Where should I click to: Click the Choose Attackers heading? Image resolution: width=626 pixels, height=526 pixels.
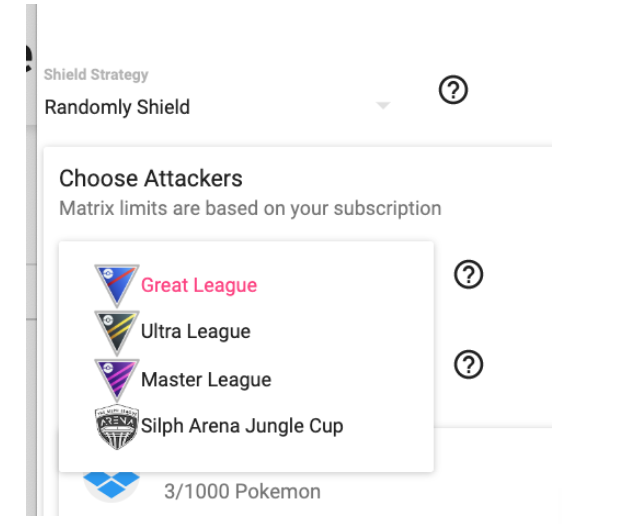pyautogui.click(x=151, y=179)
